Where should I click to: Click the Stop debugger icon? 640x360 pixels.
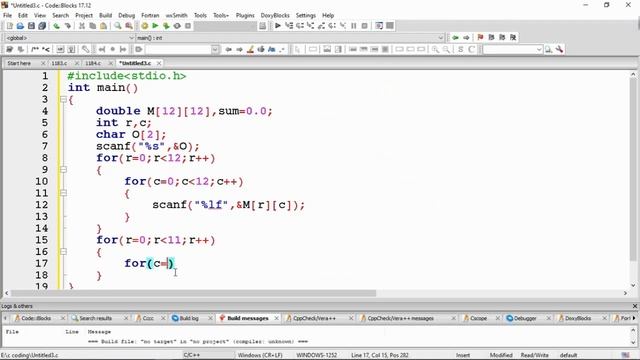tap(364, 26)
